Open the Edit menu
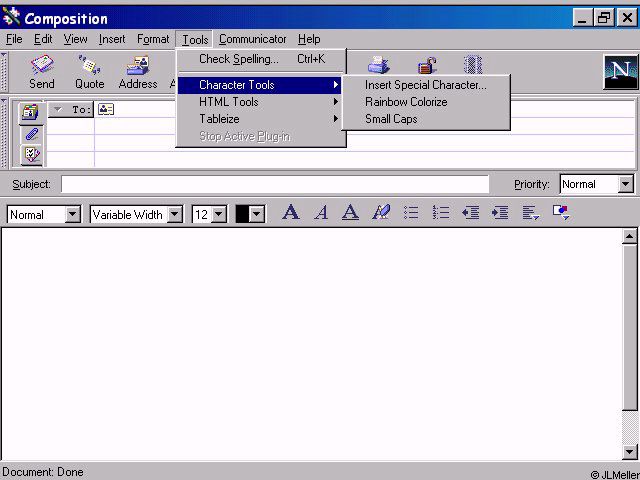This screenshot has height=480, width=640. pos(43,39)
